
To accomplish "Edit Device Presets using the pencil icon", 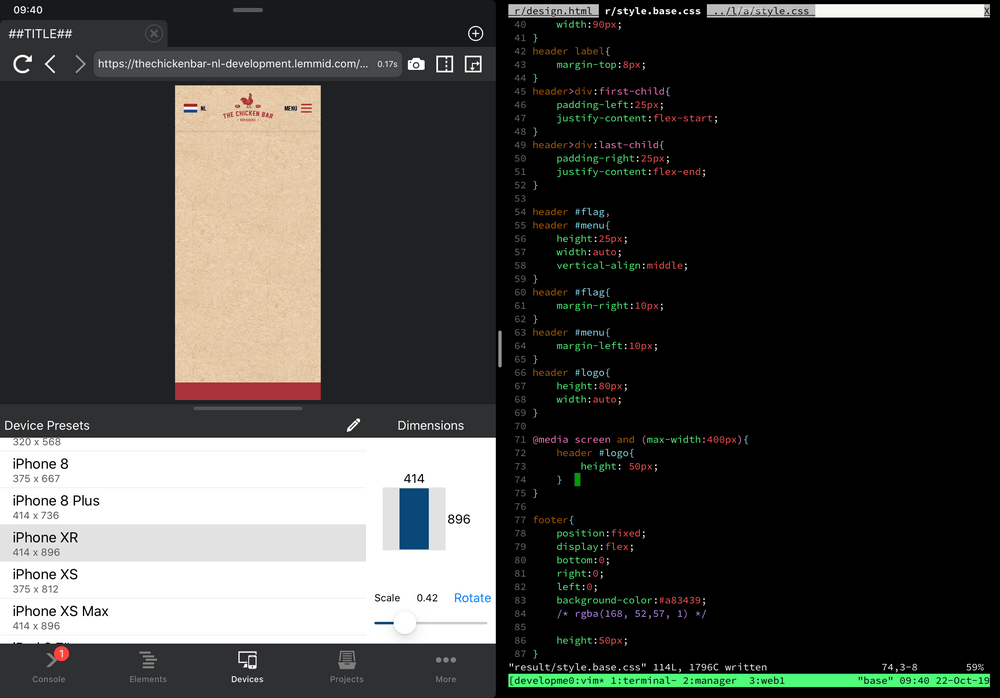I will [354, 425].
